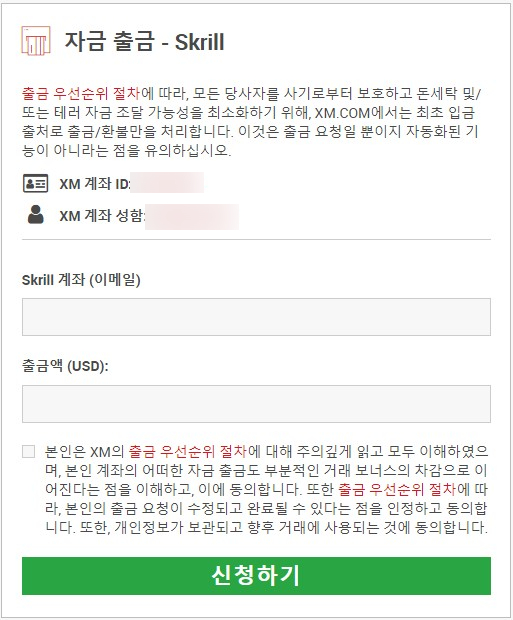Open 출금 우선순위 절차 link after 동의합니다. 또한

pos(397,490)
